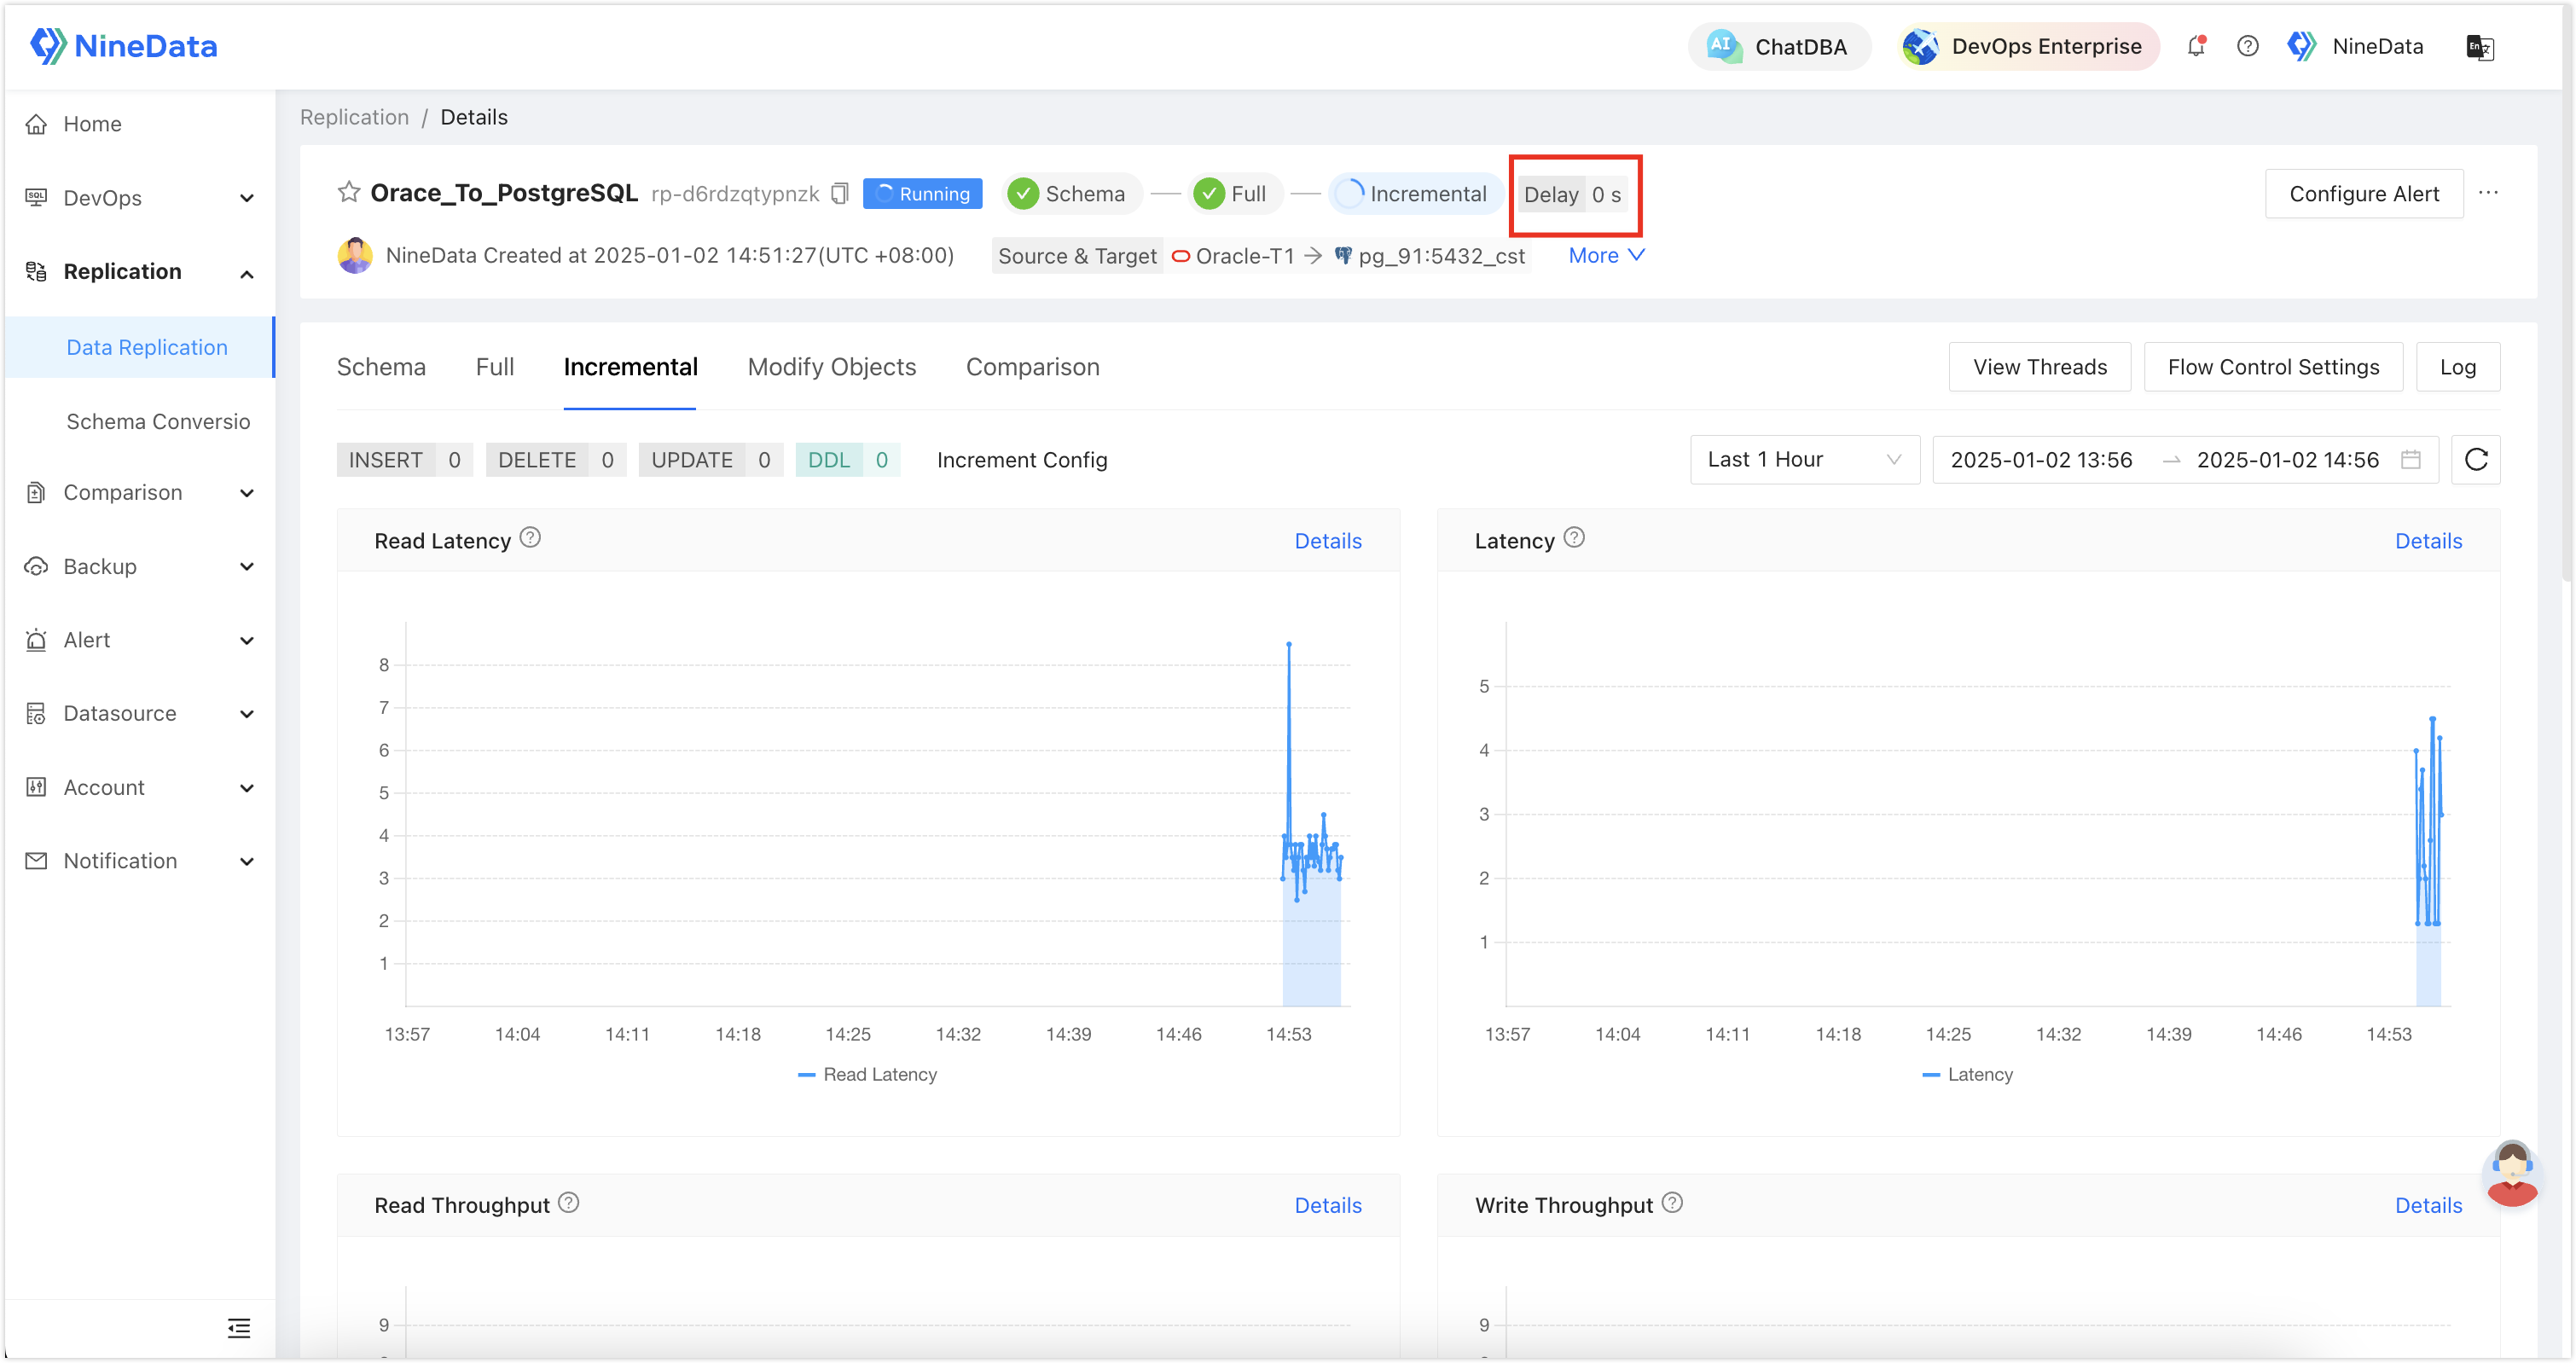Click the pg_91:5432_cst target datasource
Screen dimensions: 2576x1363
click(1431, 256)
